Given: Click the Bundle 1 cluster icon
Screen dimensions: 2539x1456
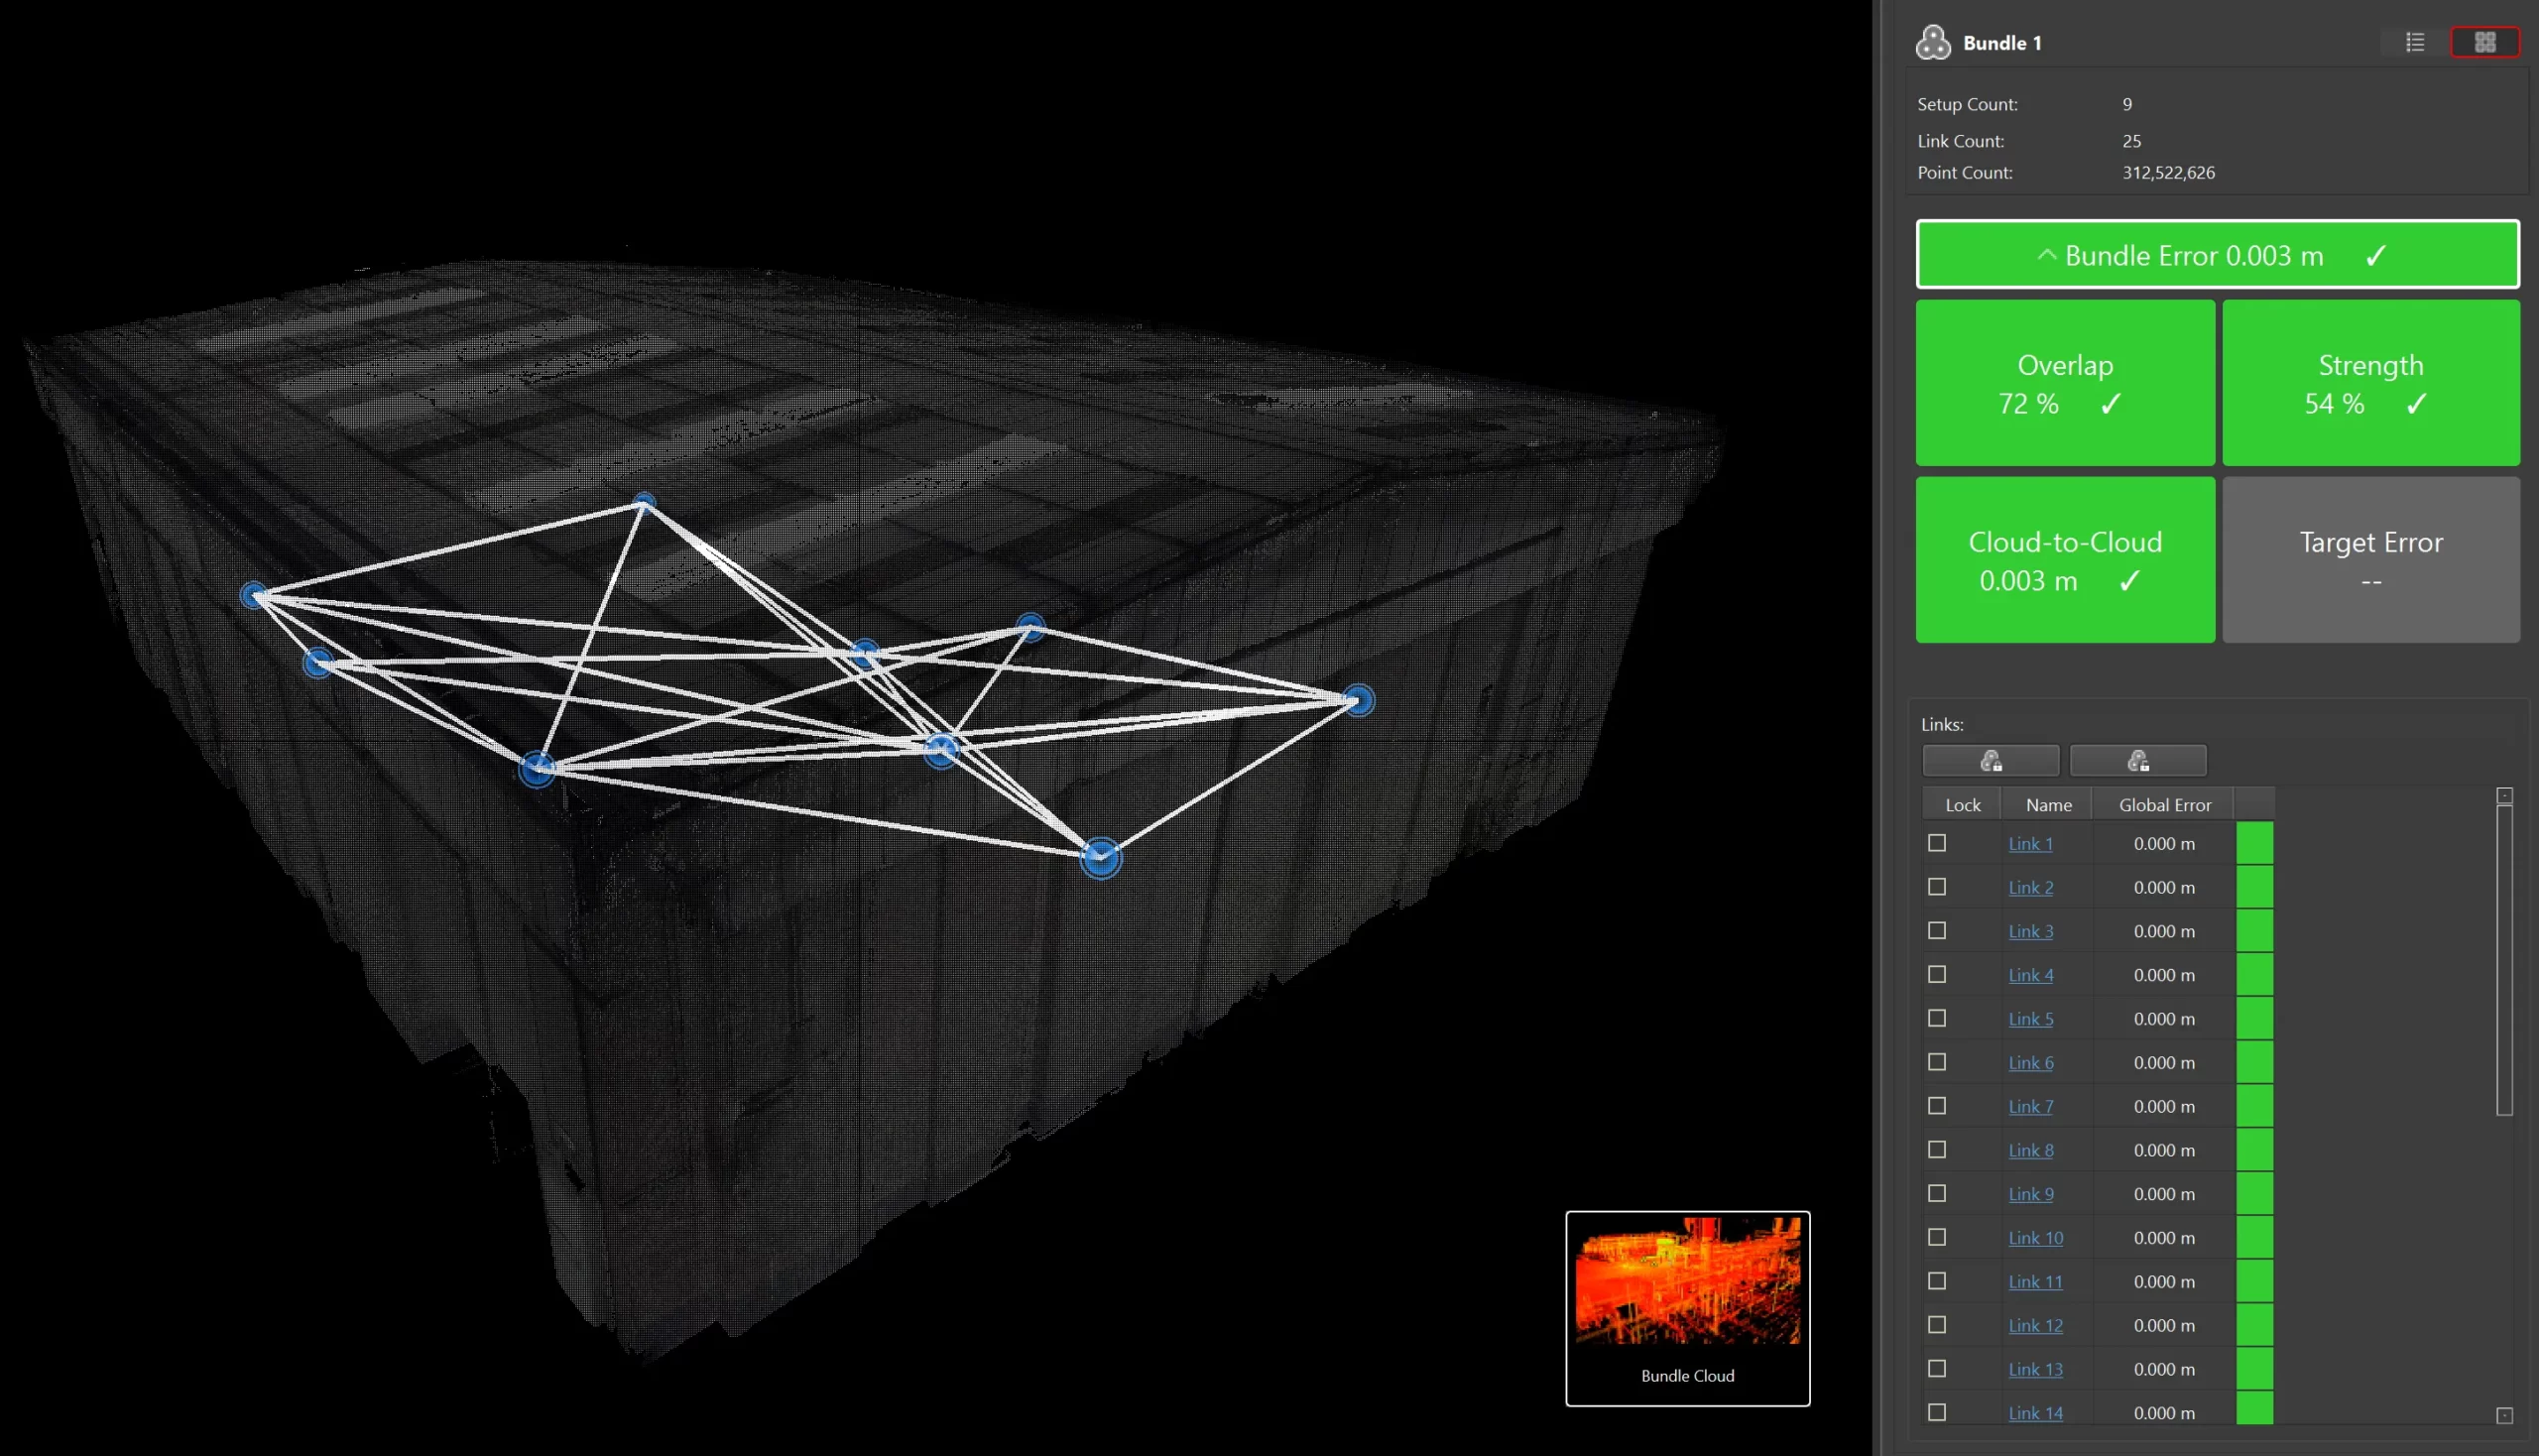Looking at the screenshot, I should coord(1932,42).
